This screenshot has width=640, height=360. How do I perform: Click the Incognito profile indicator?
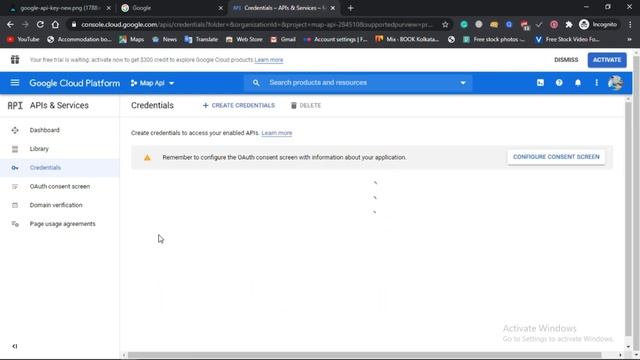pos(598,24)
